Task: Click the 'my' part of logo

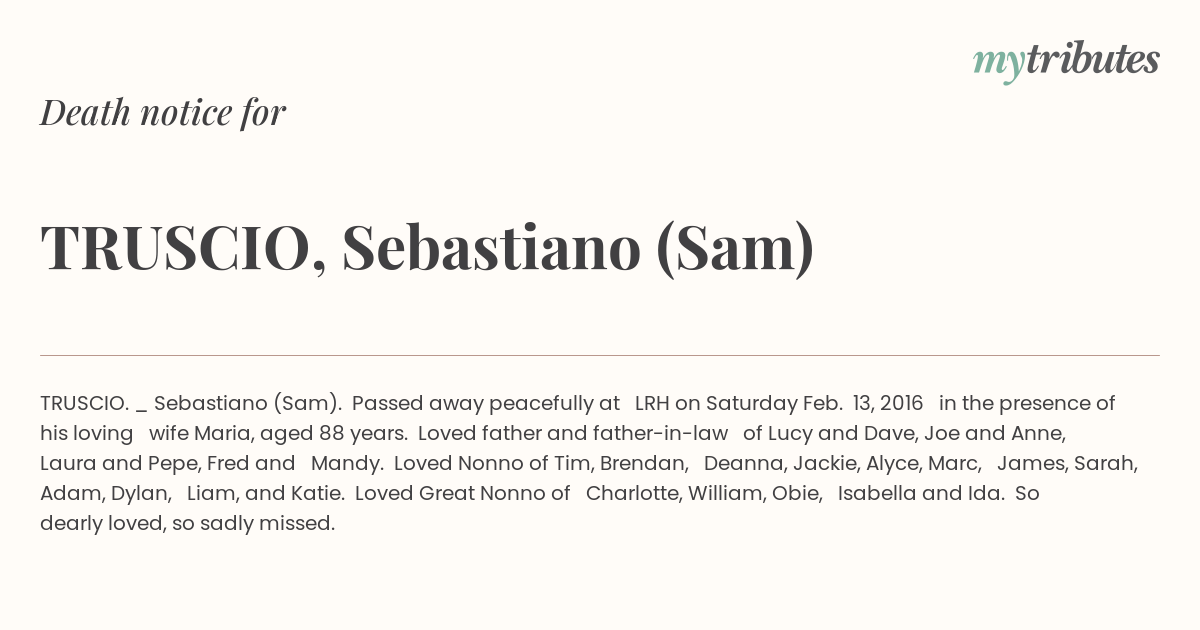Action: 998,64
